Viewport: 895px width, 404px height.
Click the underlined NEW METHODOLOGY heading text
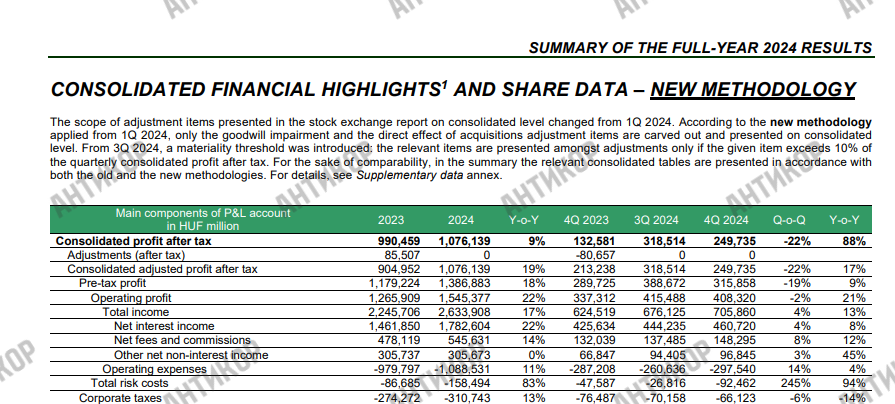coord(752,90)
